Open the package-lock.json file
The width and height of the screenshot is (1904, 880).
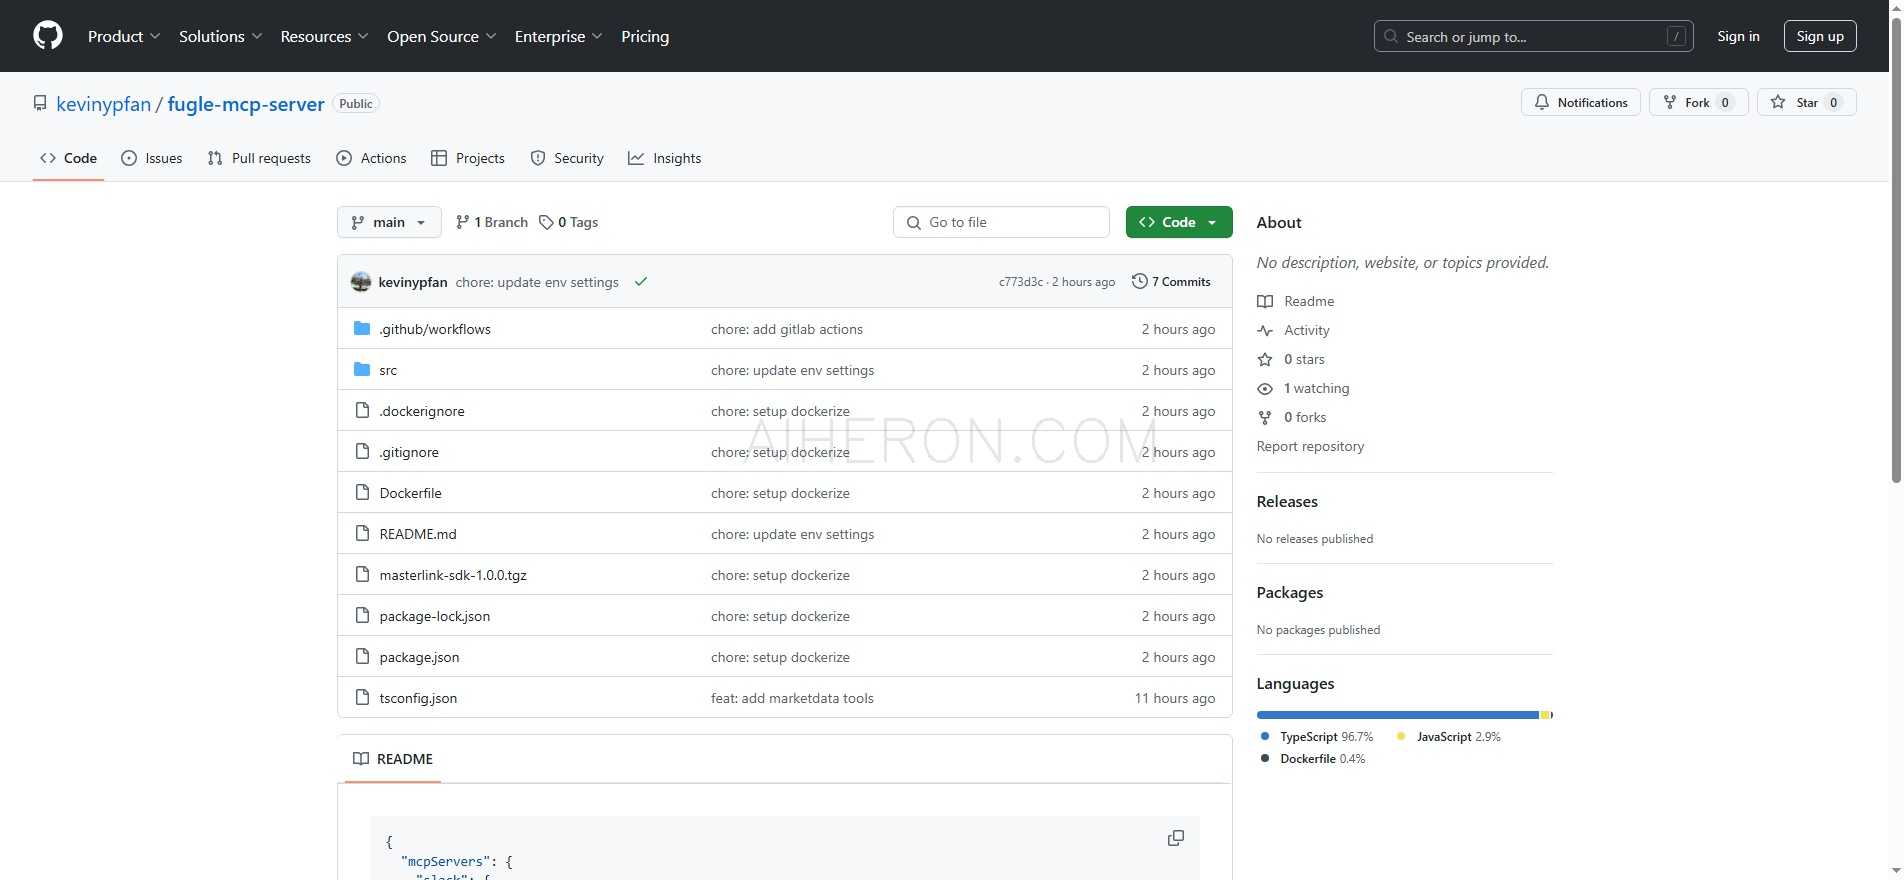[x=435, y=616]
